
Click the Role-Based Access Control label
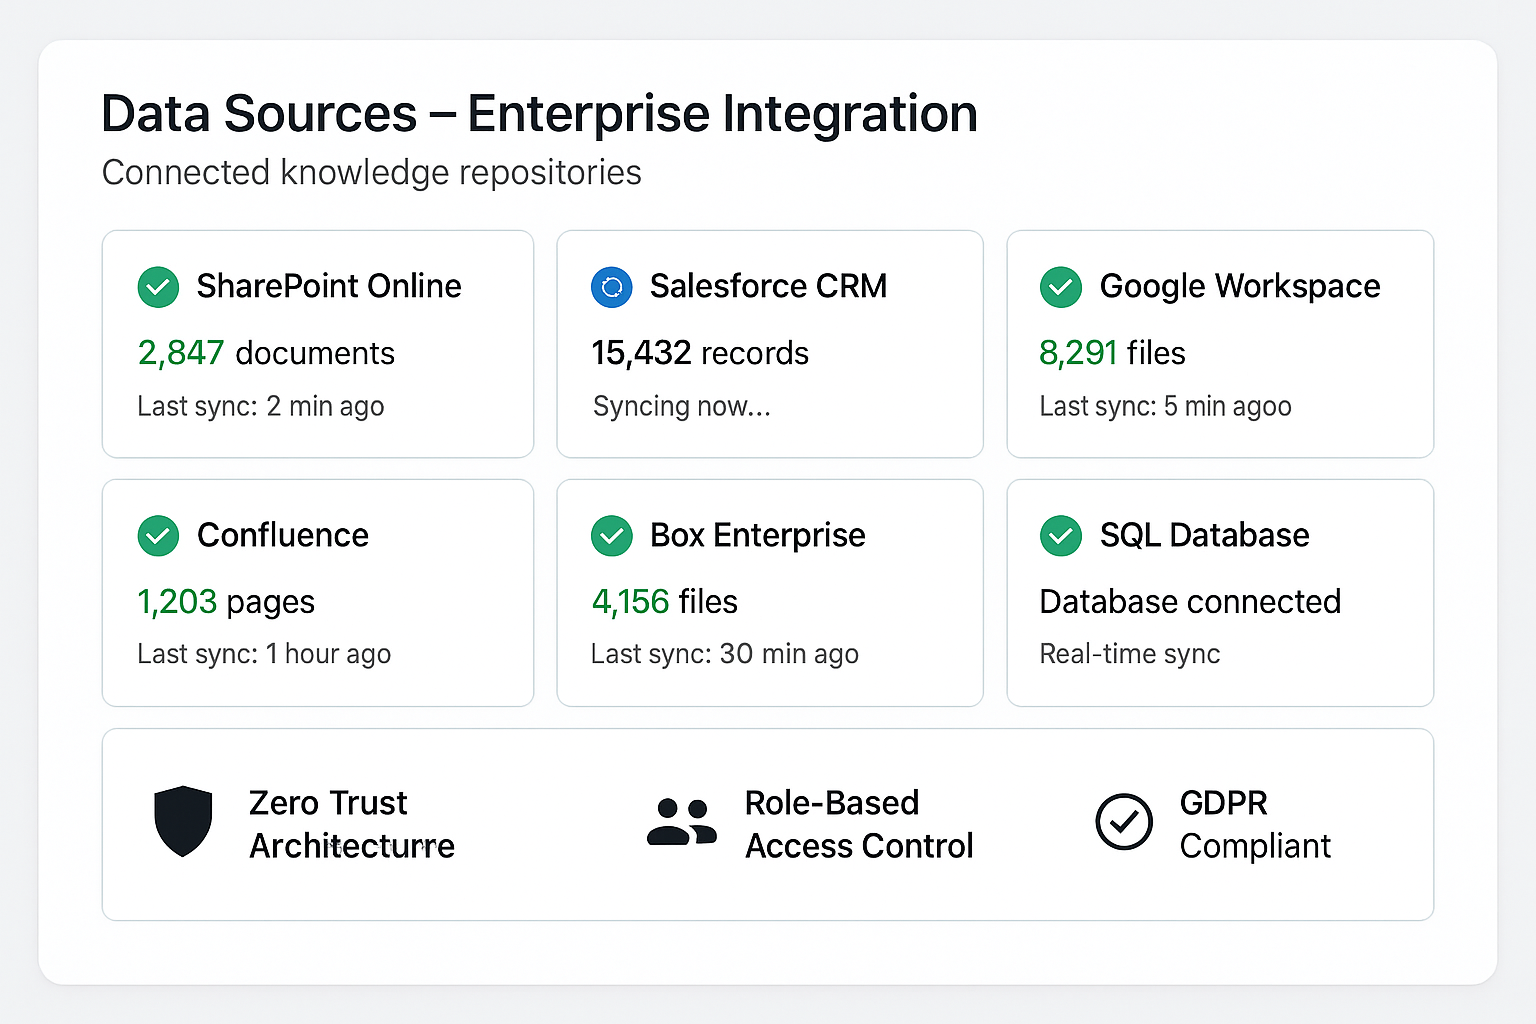pos(859,824)
